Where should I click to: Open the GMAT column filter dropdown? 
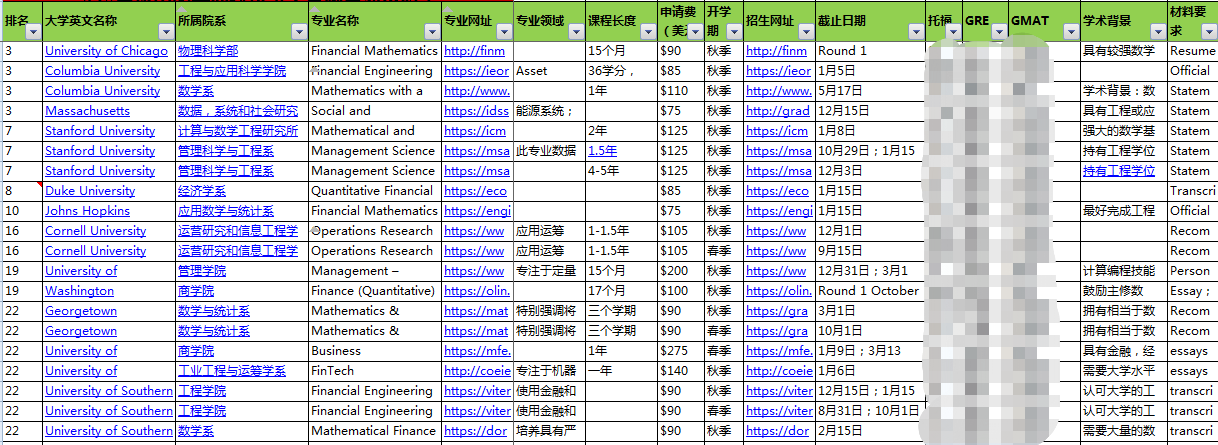pos(1070,33)
